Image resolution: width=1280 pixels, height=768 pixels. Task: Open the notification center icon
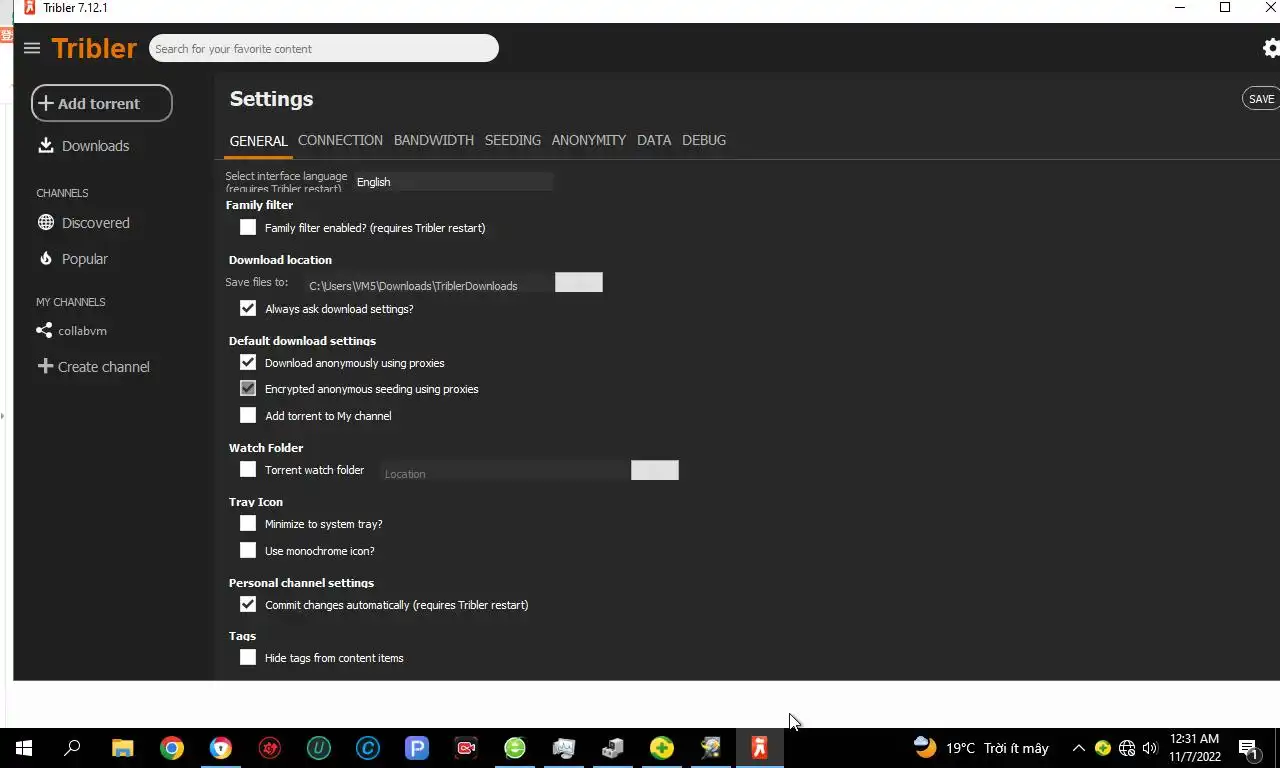point(1248,748)
